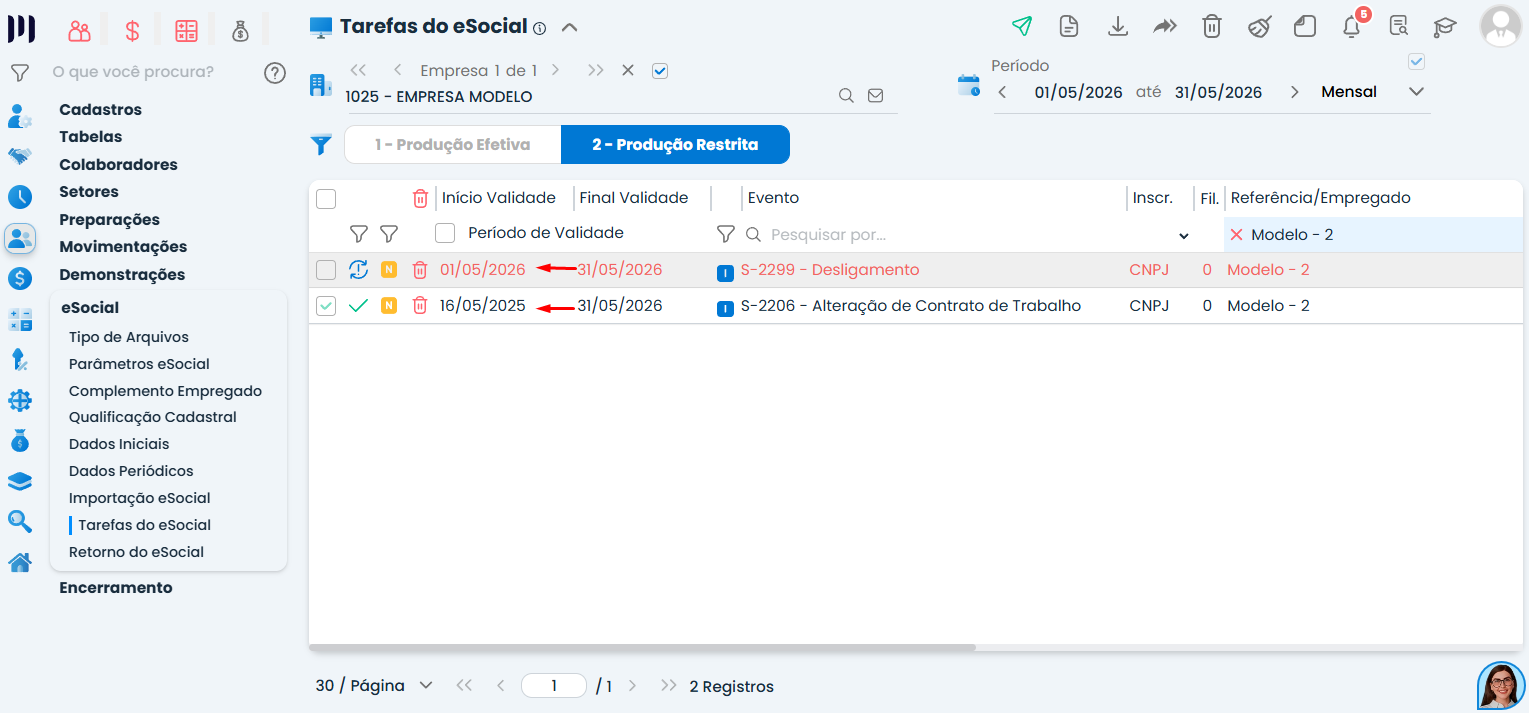Image resolution: width=1529 pixels, height=713 pixels.
Task: Click the money bag icon in top bar
Action: pyautogui.click(x=240, y=31)
